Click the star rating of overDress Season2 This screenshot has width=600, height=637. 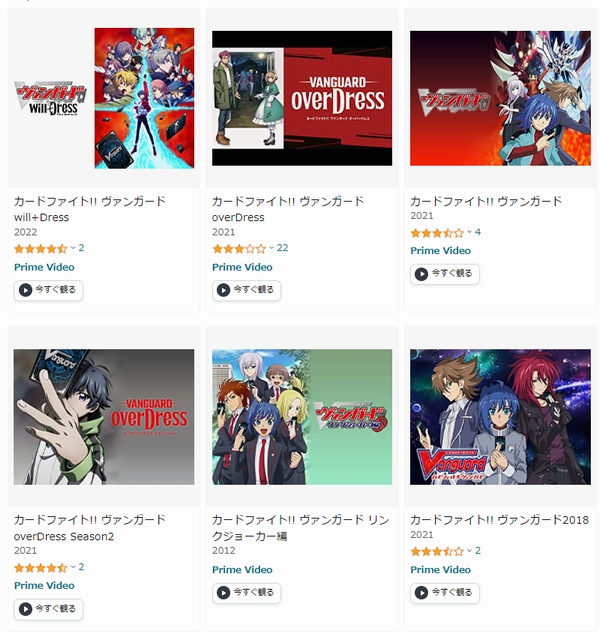(x=40, y=568)
